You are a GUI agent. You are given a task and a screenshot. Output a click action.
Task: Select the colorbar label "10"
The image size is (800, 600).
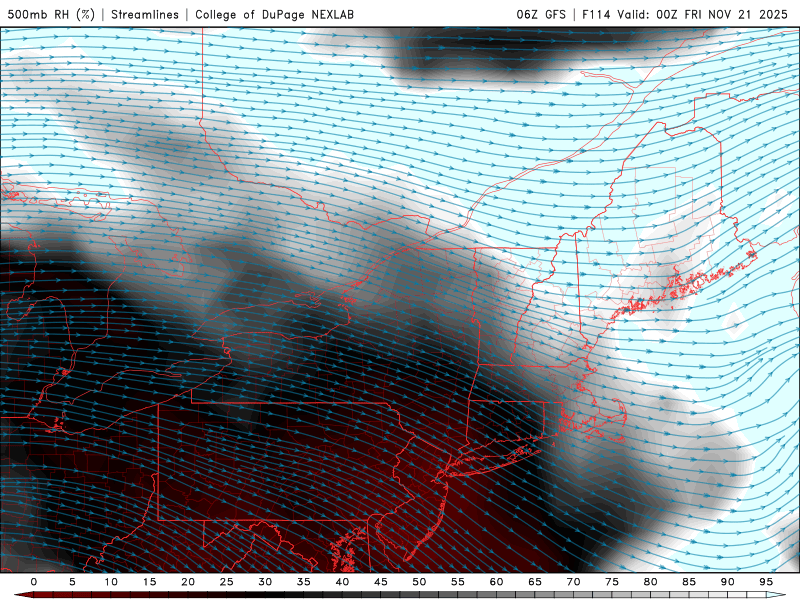click(x=111, y=582)
